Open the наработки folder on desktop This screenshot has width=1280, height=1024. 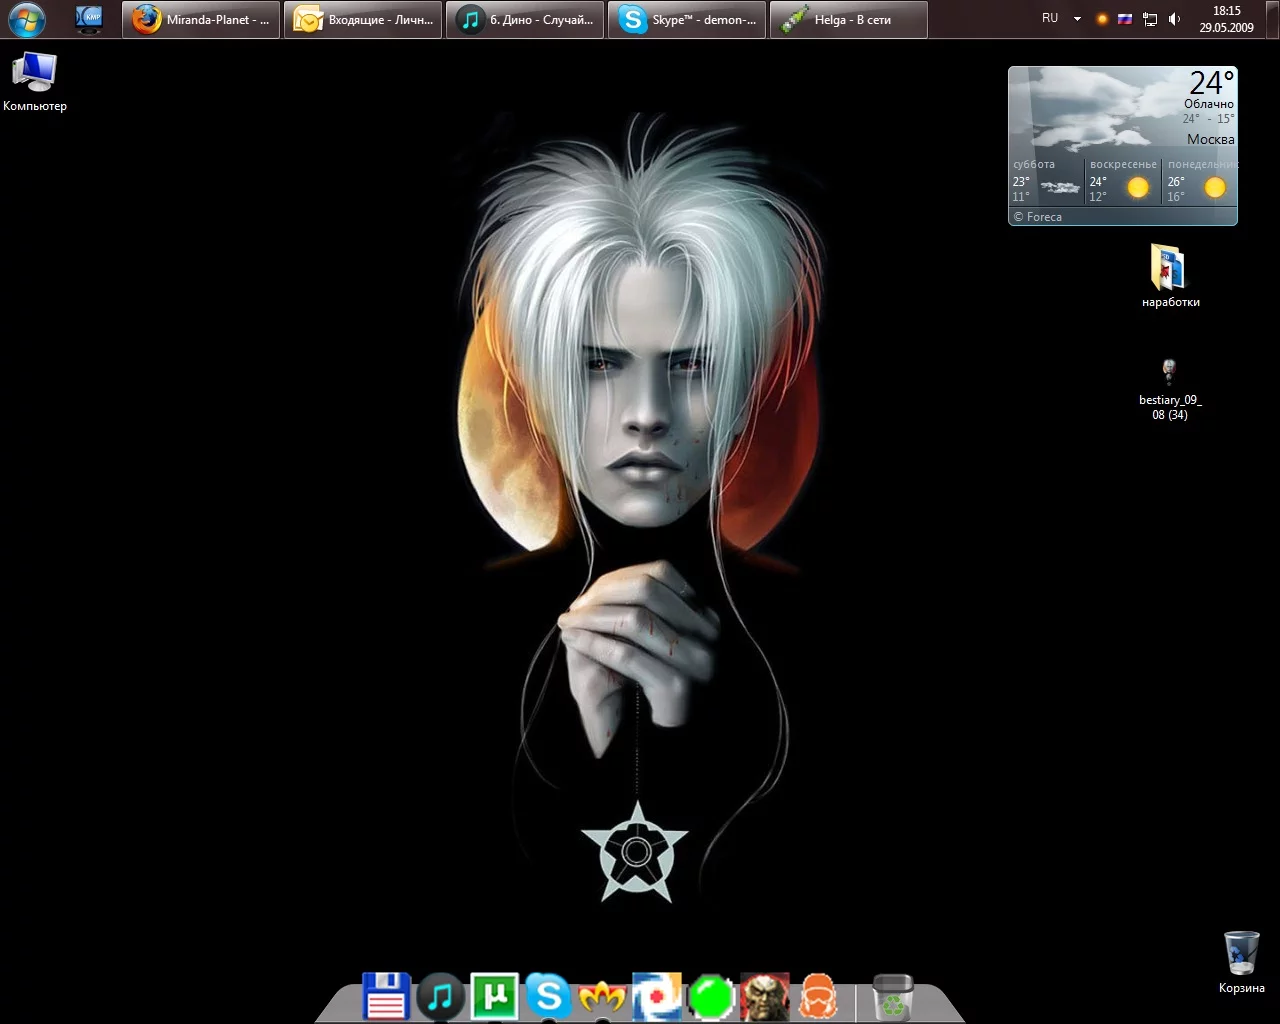(1170, 276)
